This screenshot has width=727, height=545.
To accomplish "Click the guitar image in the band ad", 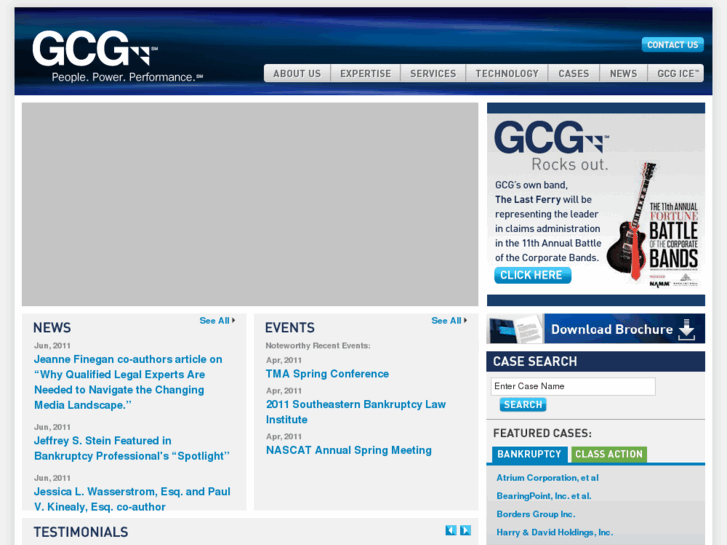I will 630,221.
